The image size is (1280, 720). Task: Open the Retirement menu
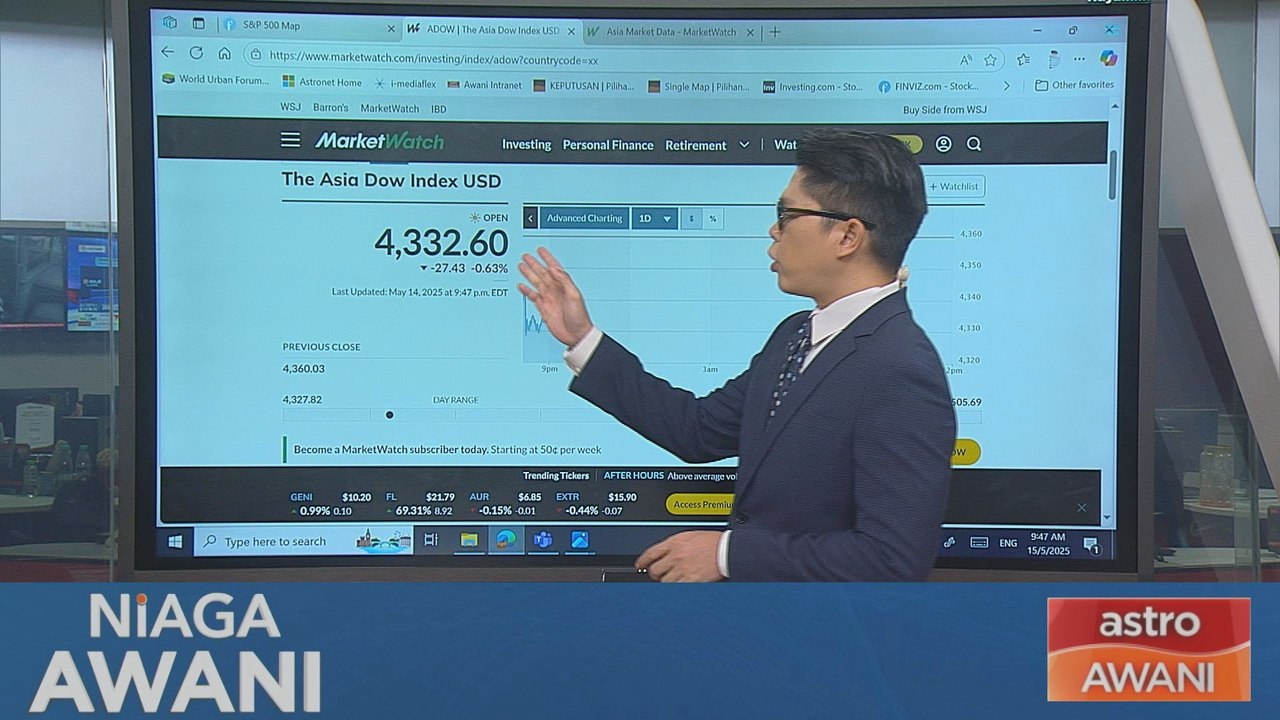pyautogui.click(x=696, y=145)
